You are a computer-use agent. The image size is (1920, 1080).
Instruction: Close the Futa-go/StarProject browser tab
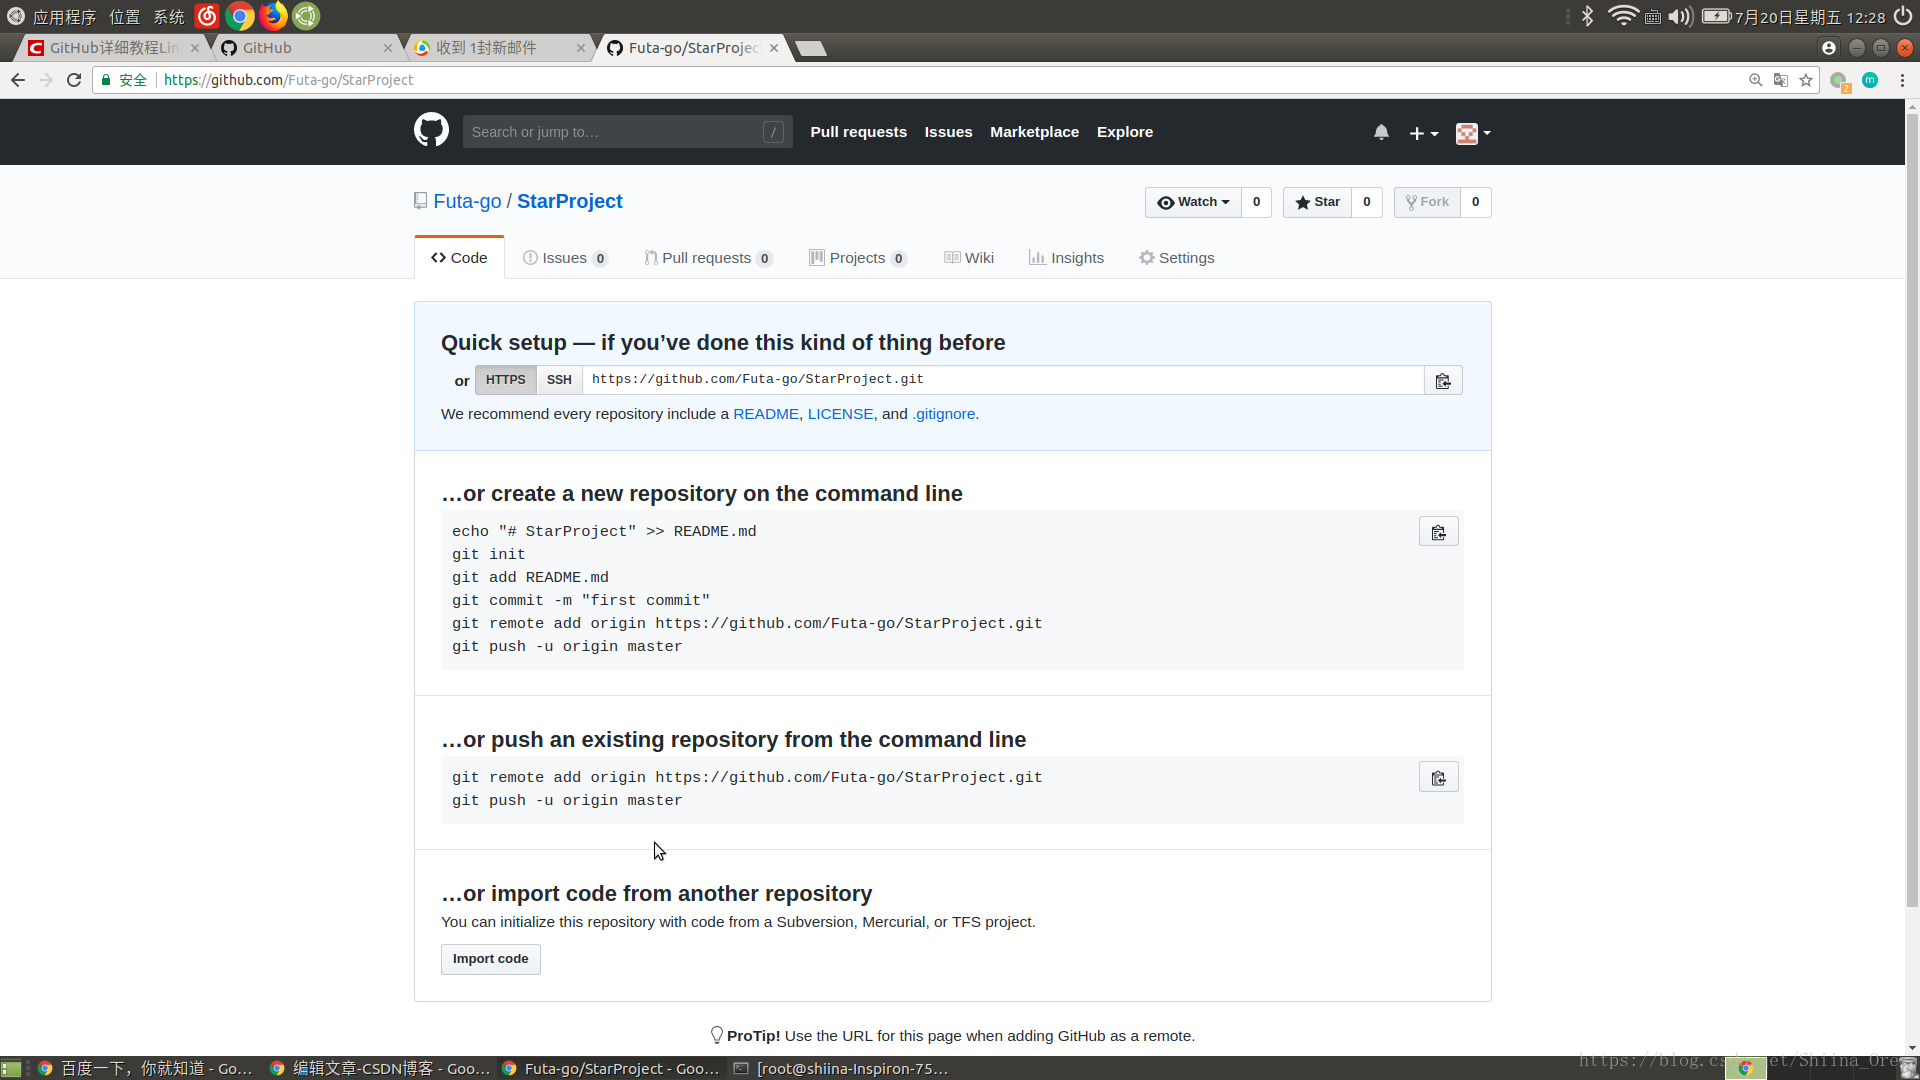[x=774, y=48]
